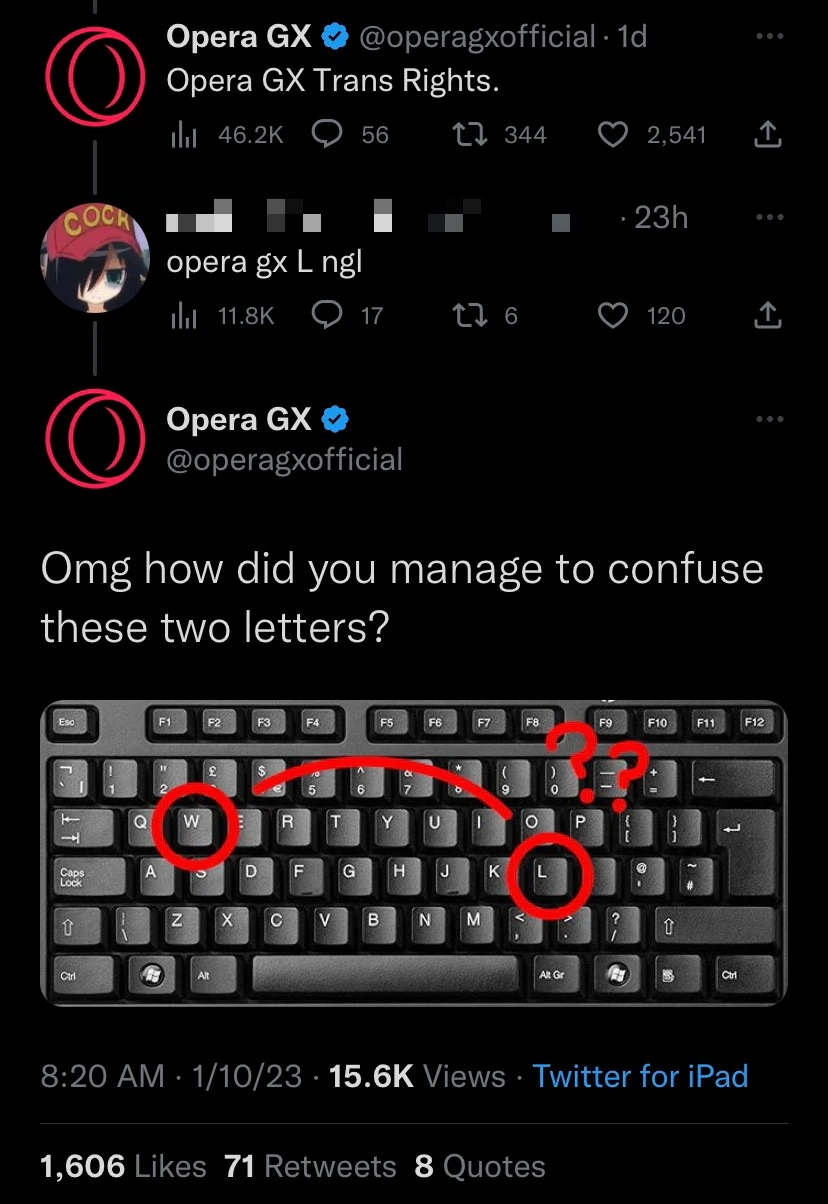Unlike the tweet with 2,541 likes

tap(614, 134)
